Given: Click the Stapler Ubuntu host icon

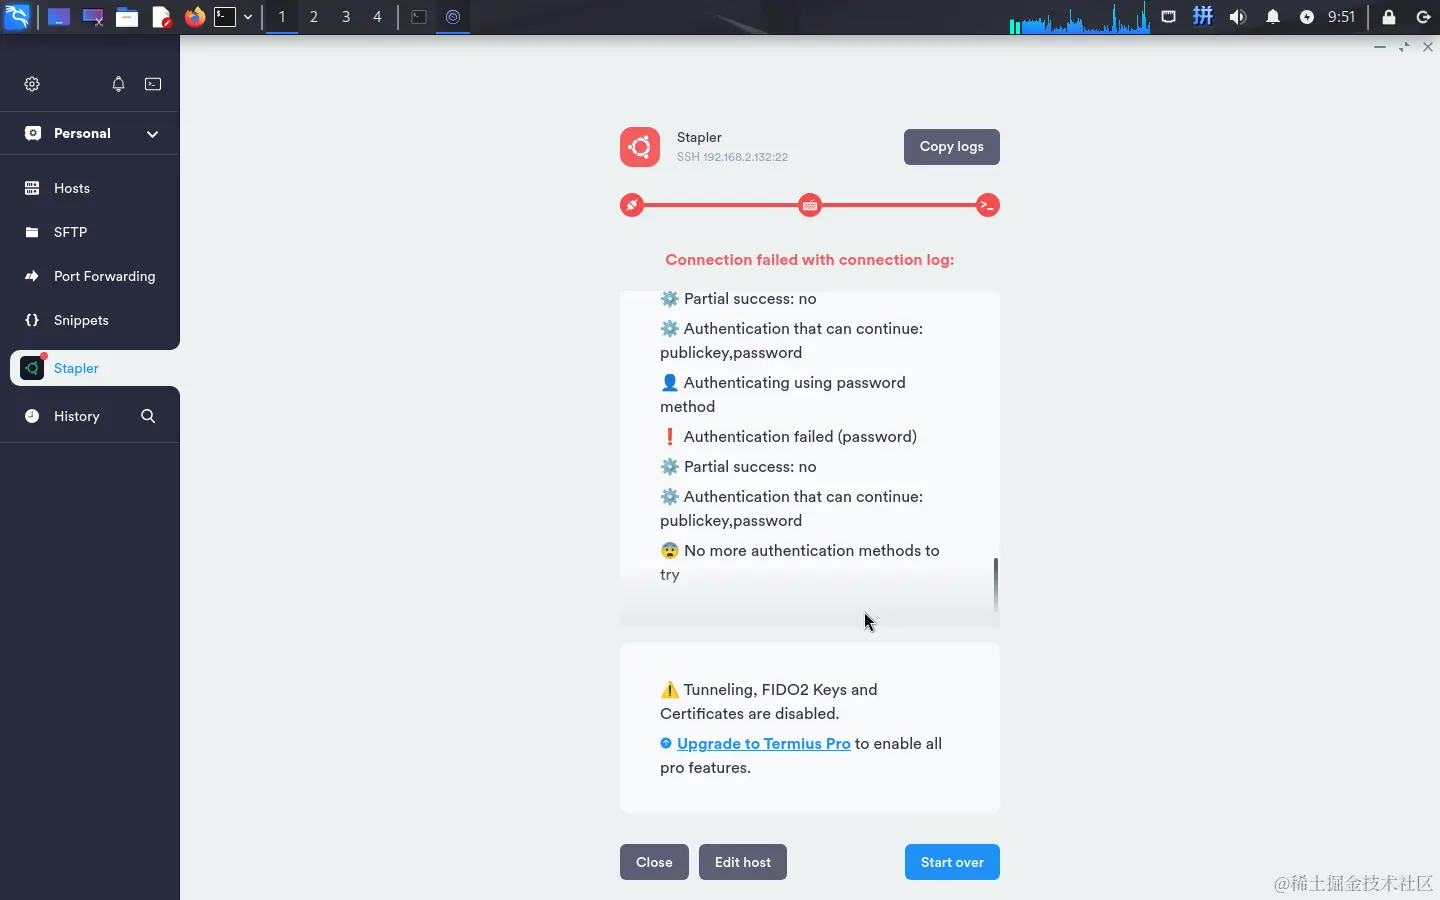Looking at the screenshot, I should coord(640,147).
